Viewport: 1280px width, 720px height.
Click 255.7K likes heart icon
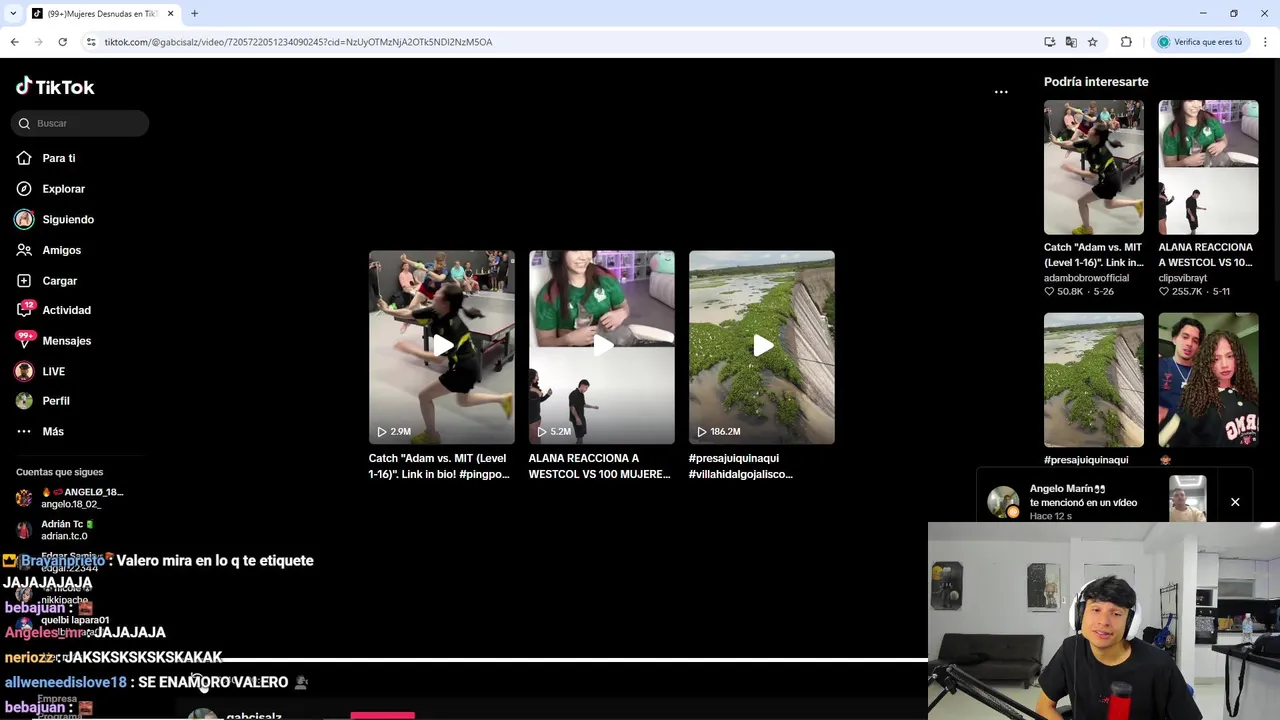pos(1164,292)
